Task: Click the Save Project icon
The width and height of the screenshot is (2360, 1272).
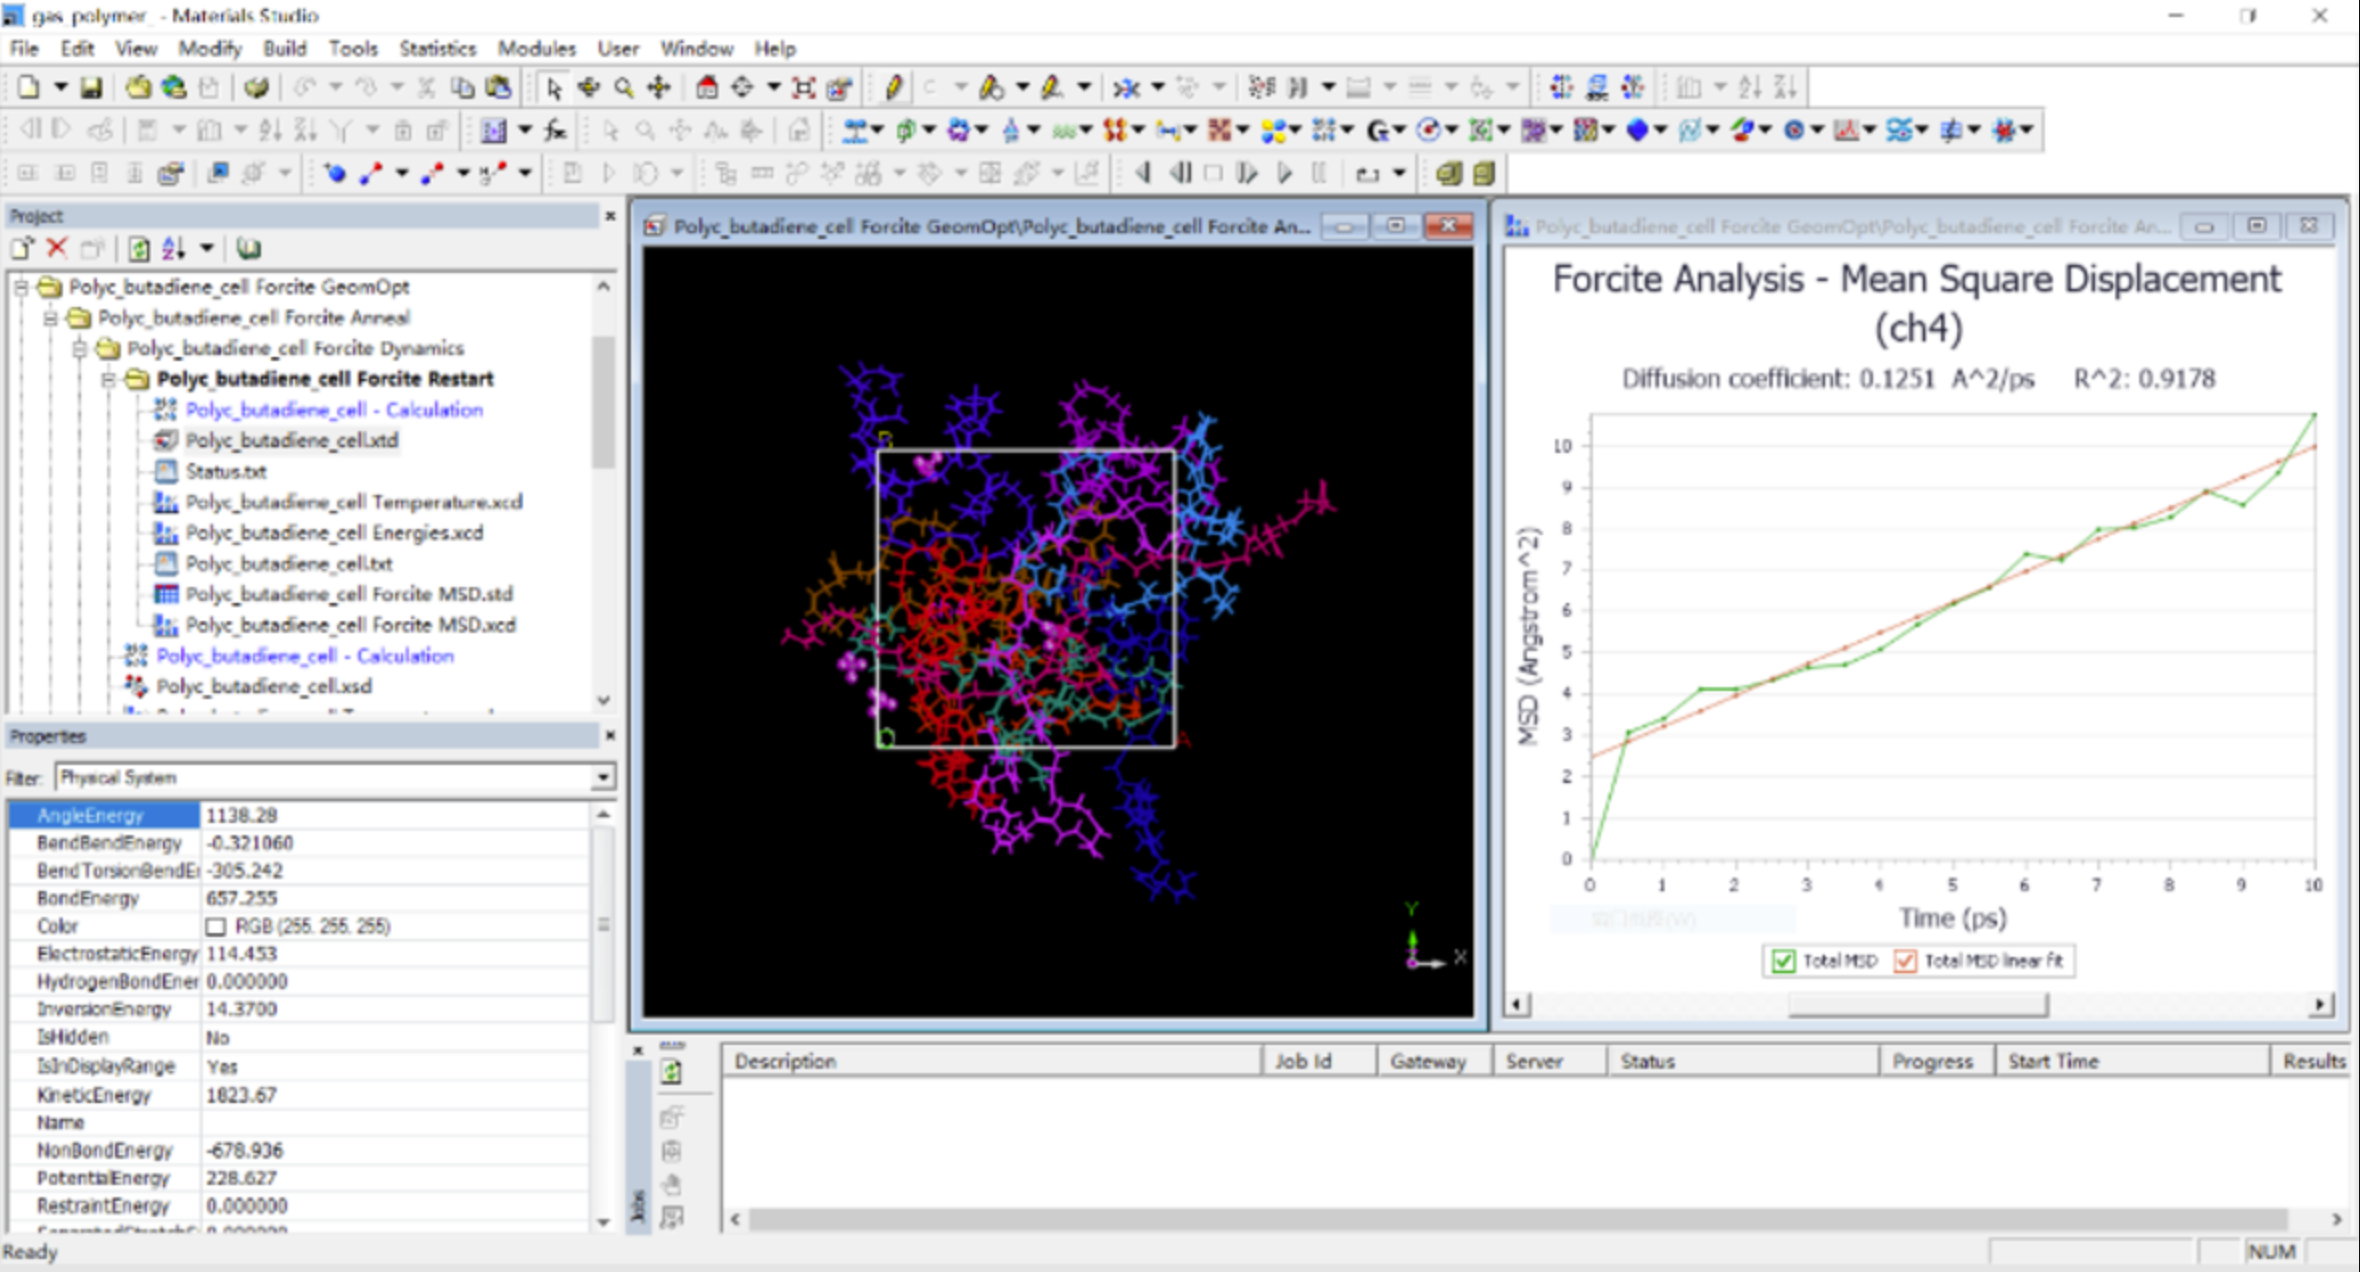Action: coord(91,88)
